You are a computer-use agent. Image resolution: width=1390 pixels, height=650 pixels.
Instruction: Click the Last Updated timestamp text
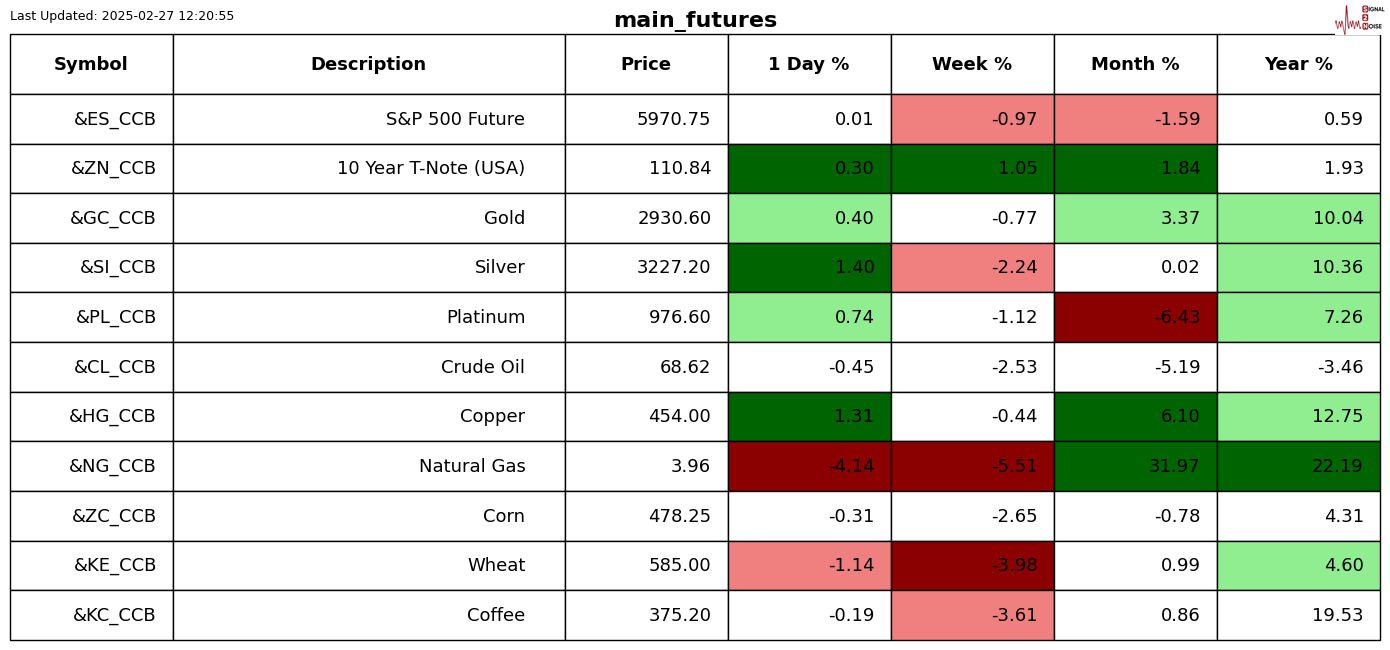tap(122, 16)
